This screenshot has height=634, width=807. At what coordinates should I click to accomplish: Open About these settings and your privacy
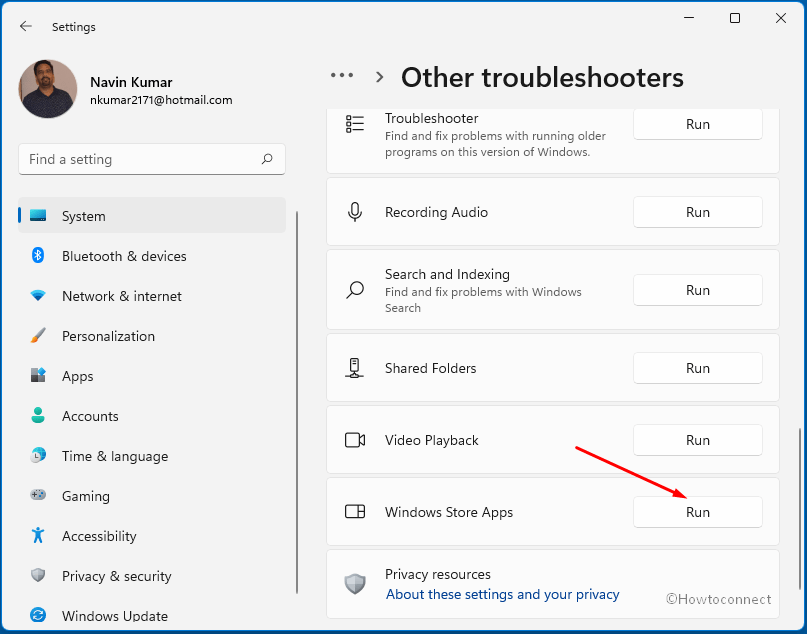click(503, 594)
